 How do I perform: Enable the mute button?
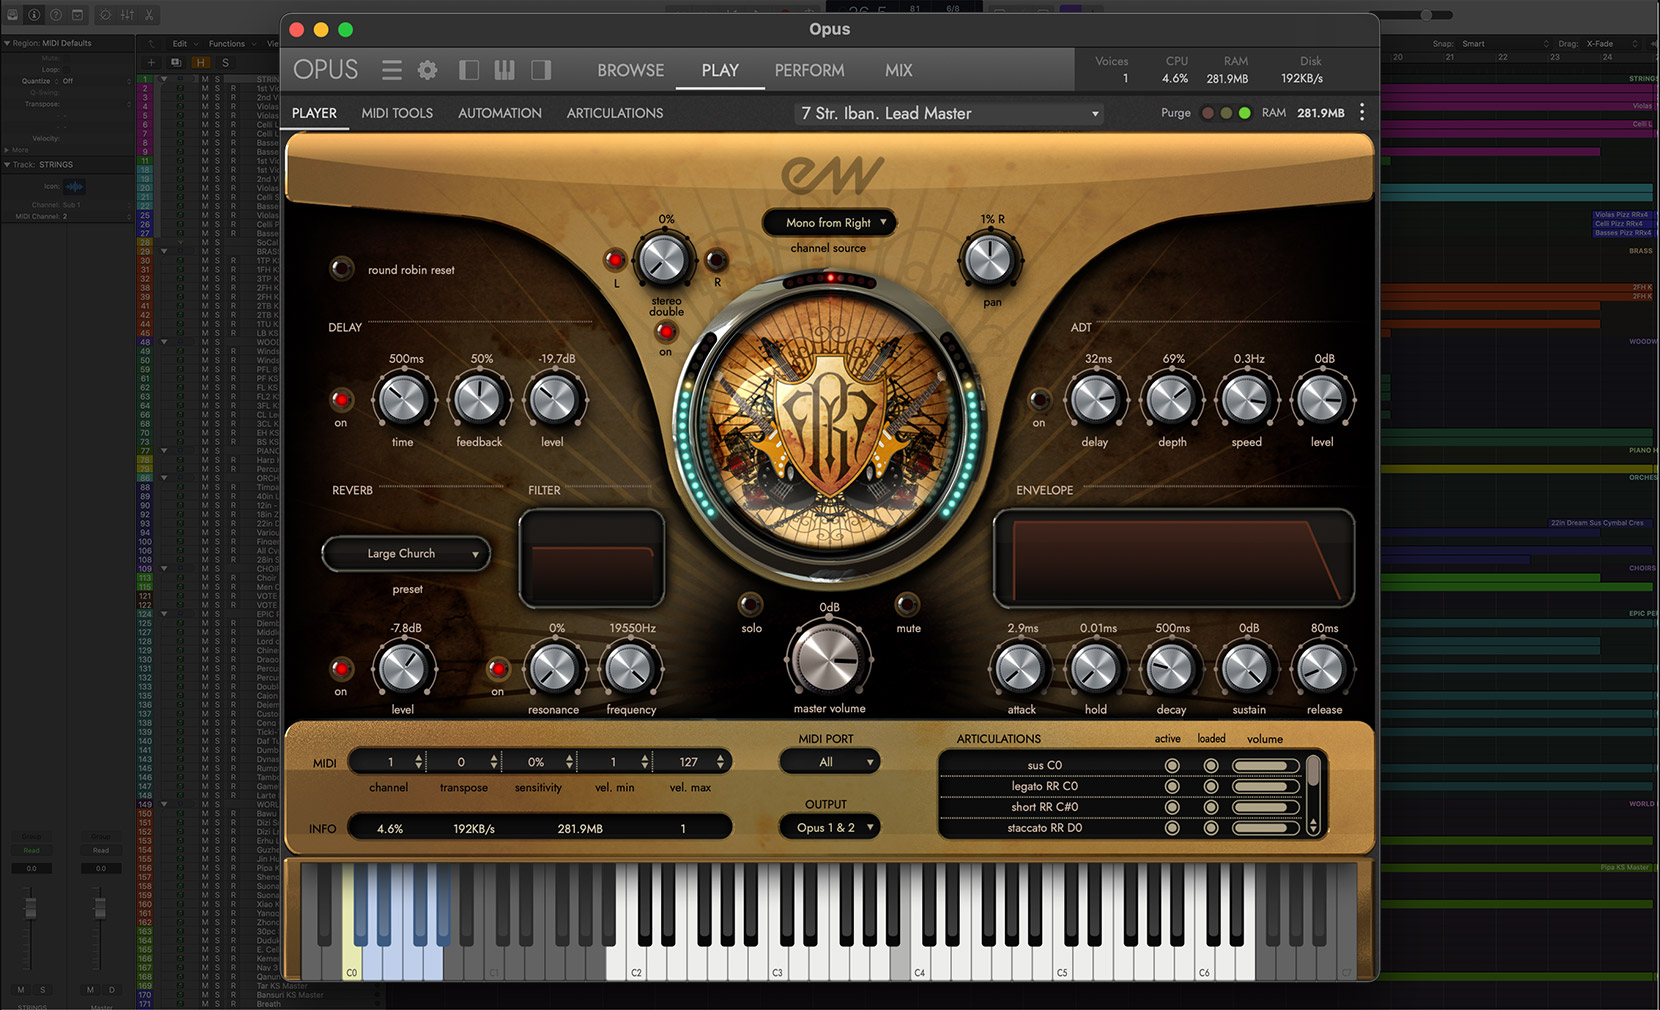coord(907,604)
